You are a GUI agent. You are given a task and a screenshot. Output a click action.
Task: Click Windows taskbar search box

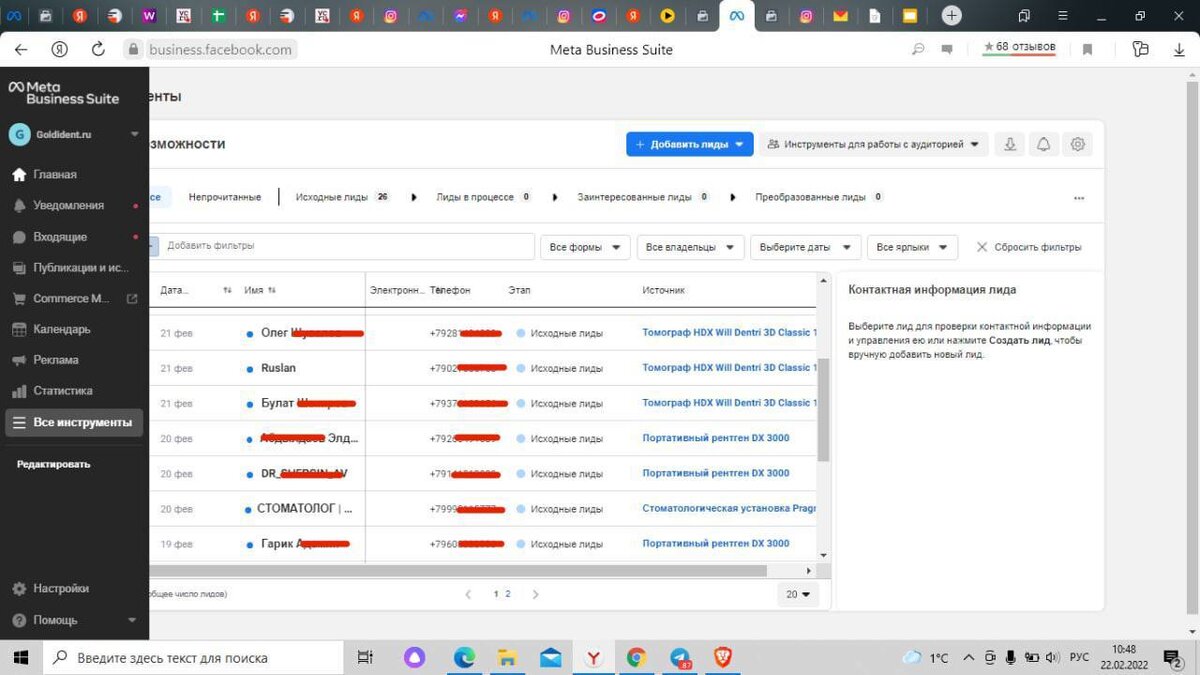[x=193, y=658]
